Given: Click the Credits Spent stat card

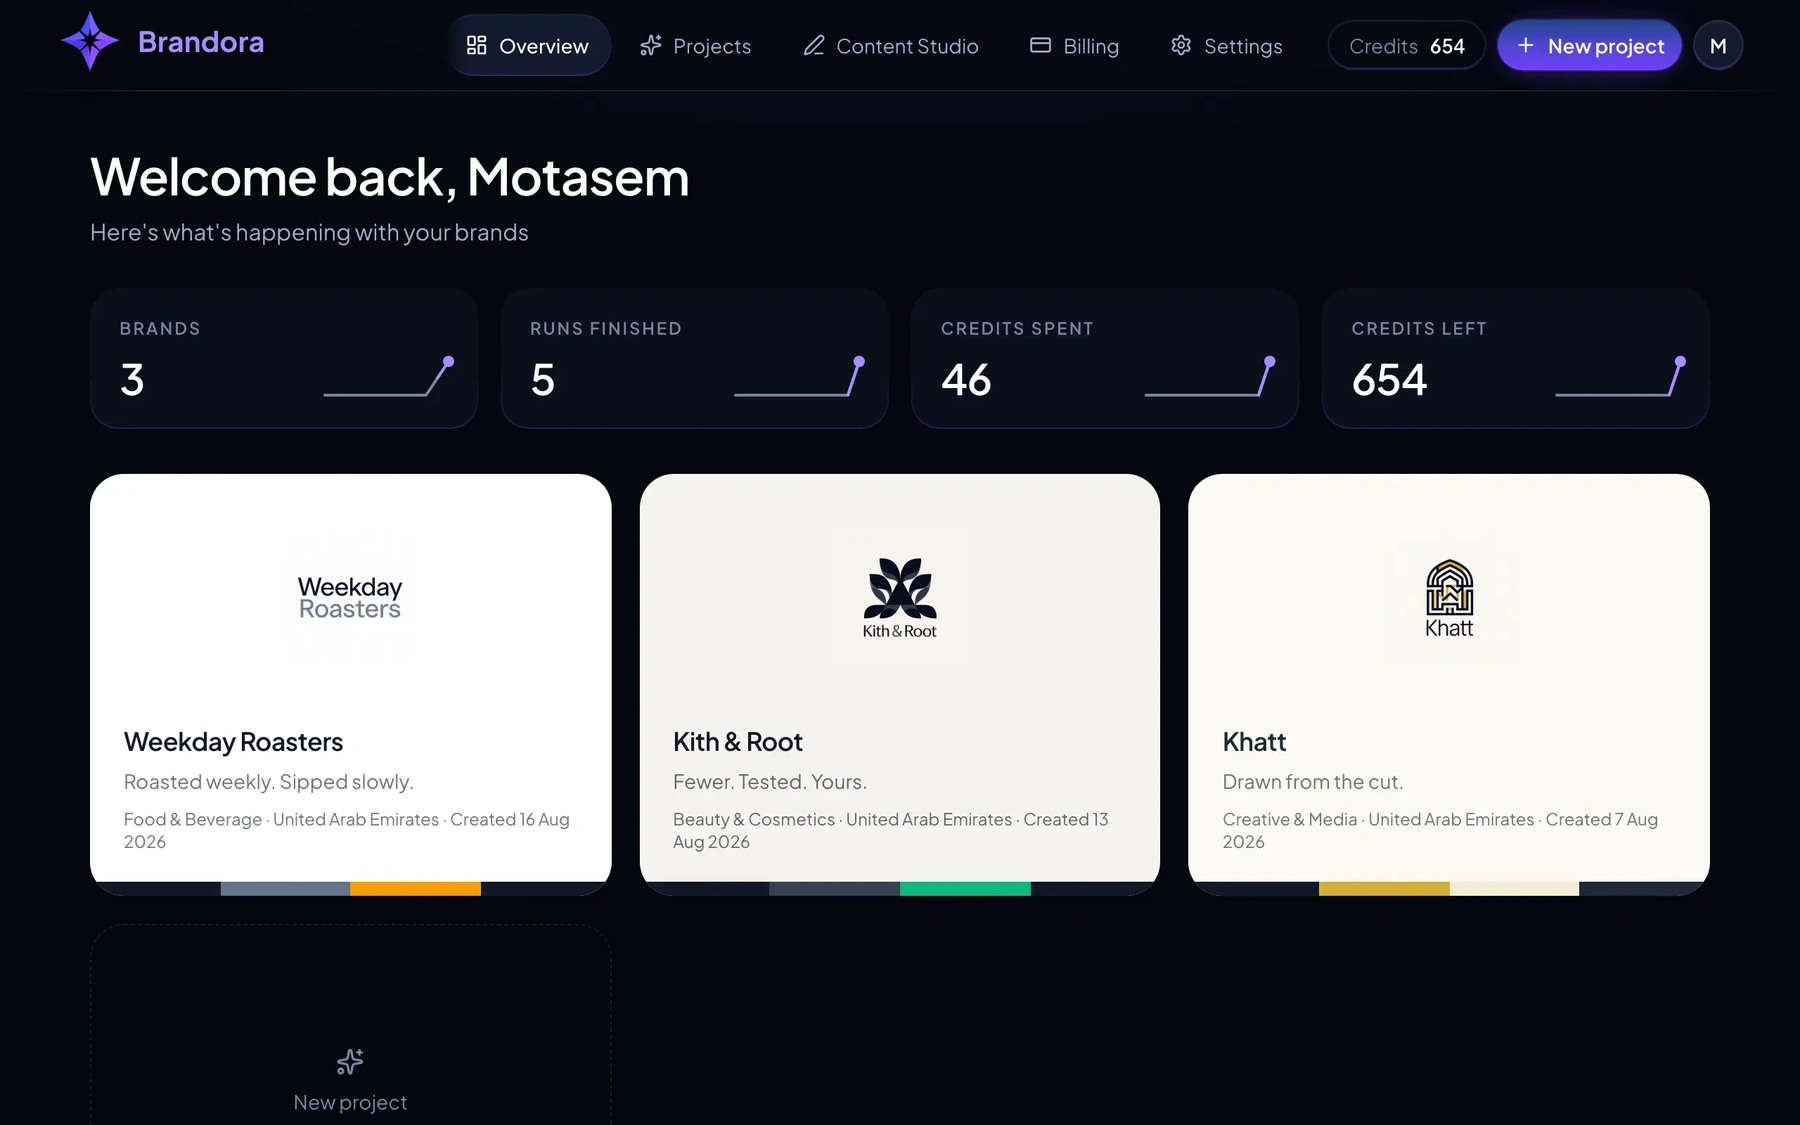Looking at the screenshot, I should pyautogui.click(x=1105, y=359).
